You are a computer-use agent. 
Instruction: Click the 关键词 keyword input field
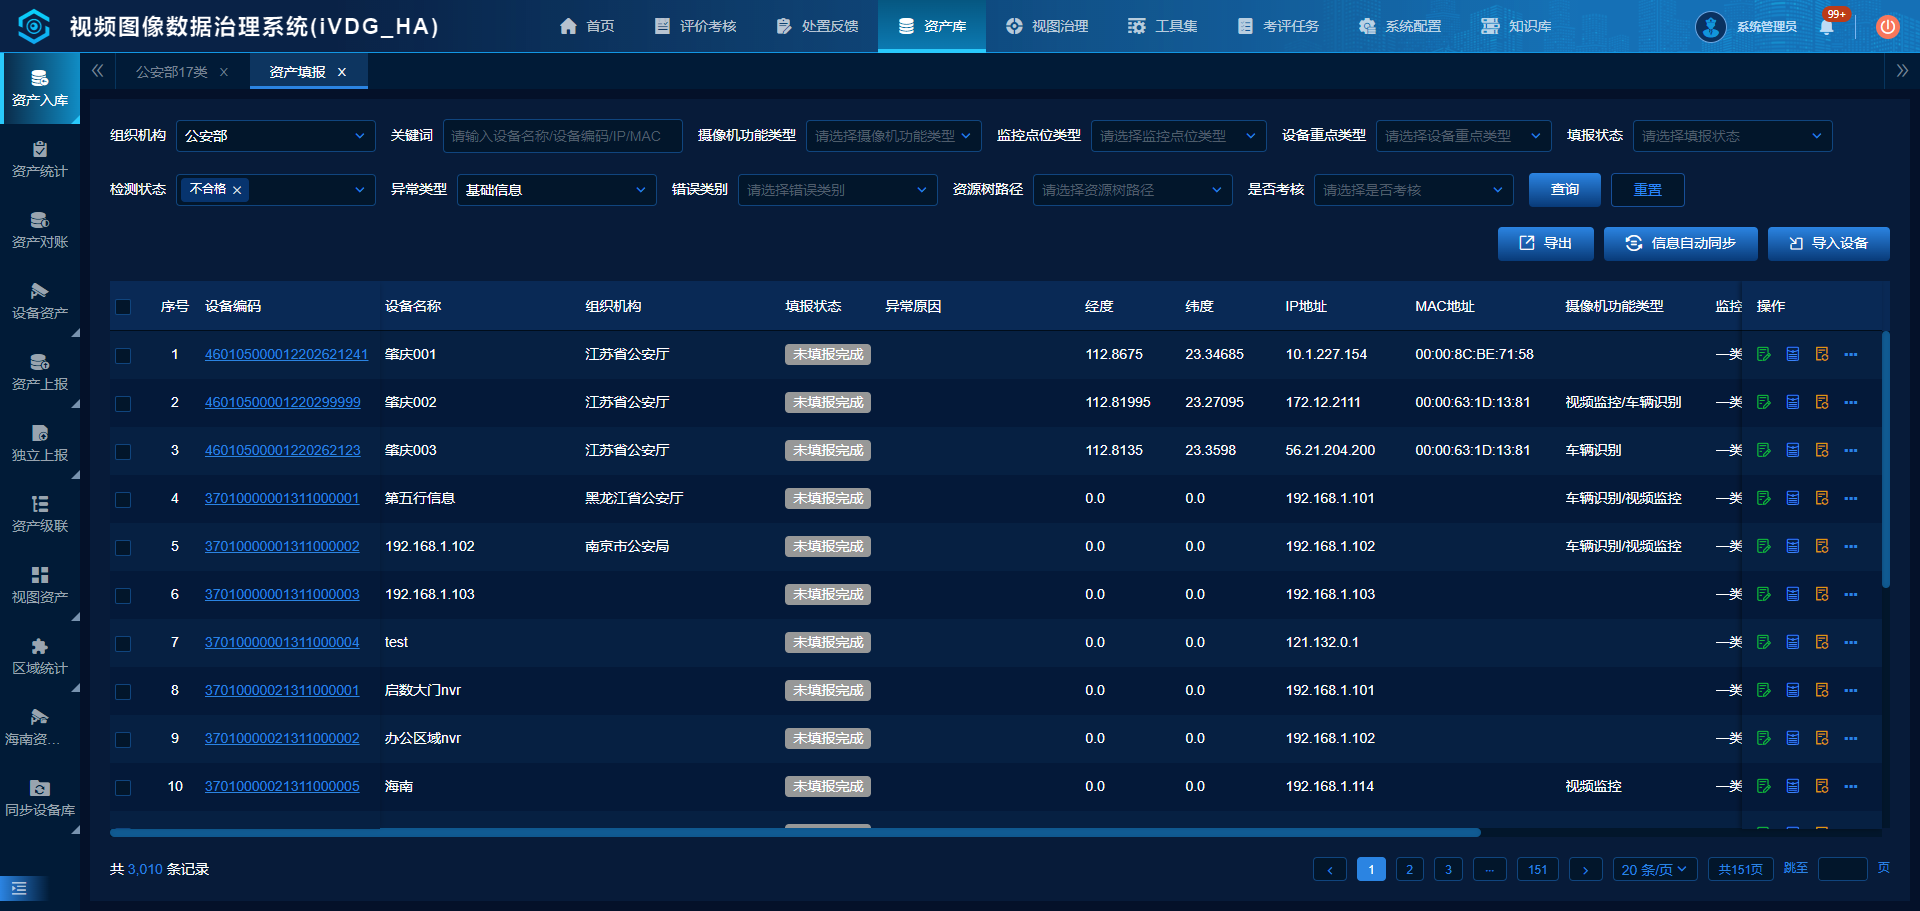tap(562, 136)
